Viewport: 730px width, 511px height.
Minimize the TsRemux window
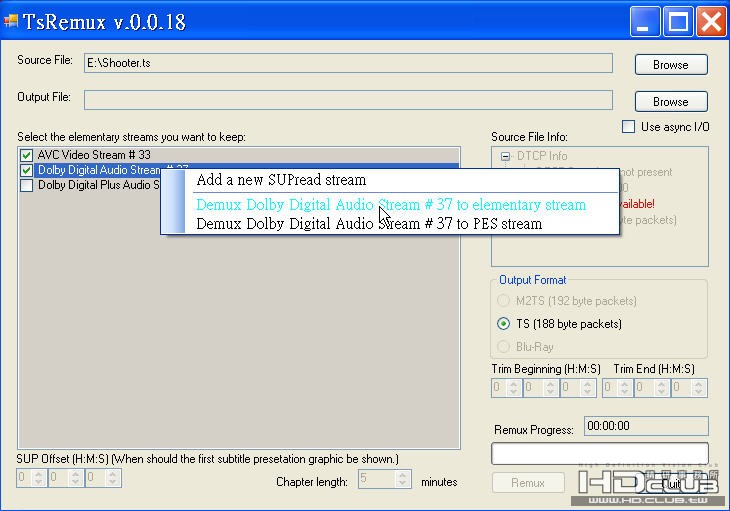click(x=645, y=21)
